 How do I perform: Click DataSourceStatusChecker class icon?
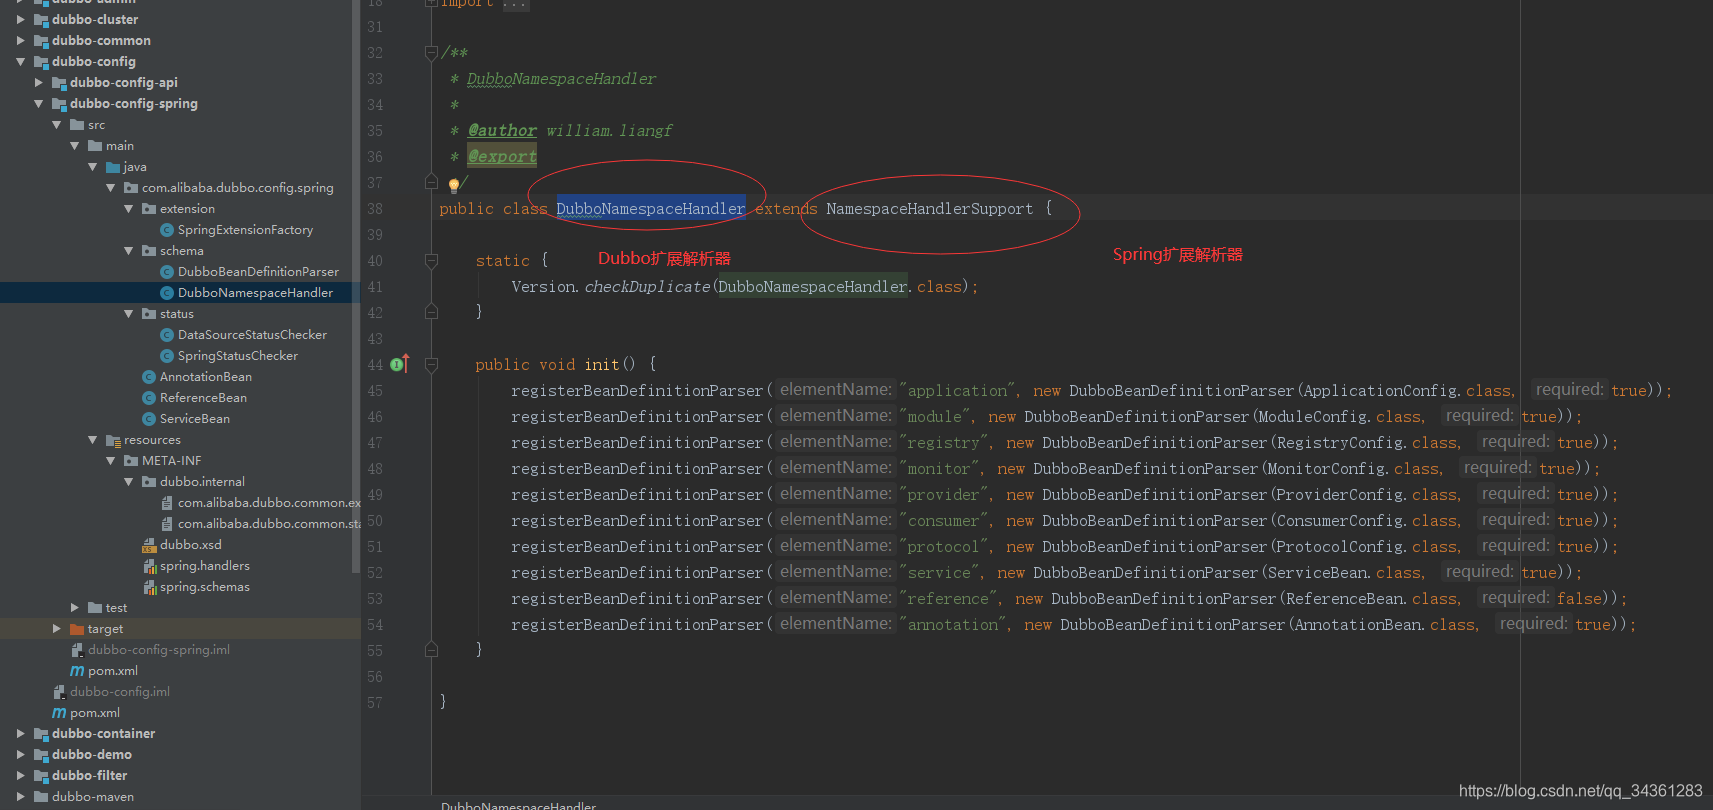pyautogui.click(x=167, y=335)
